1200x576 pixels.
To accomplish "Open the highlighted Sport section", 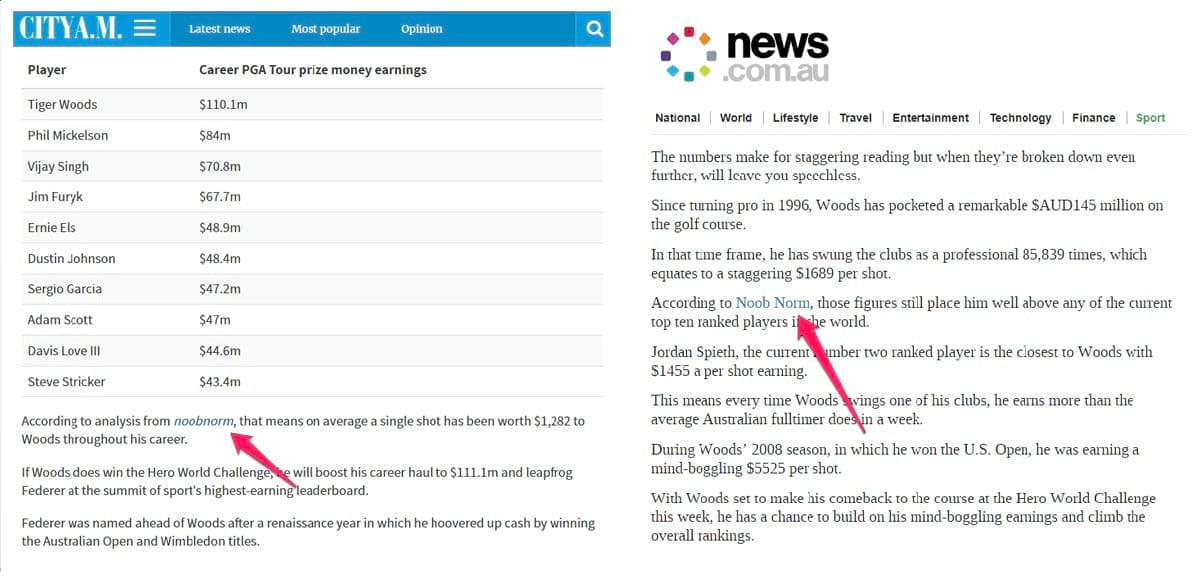I will pos(1150,117).
